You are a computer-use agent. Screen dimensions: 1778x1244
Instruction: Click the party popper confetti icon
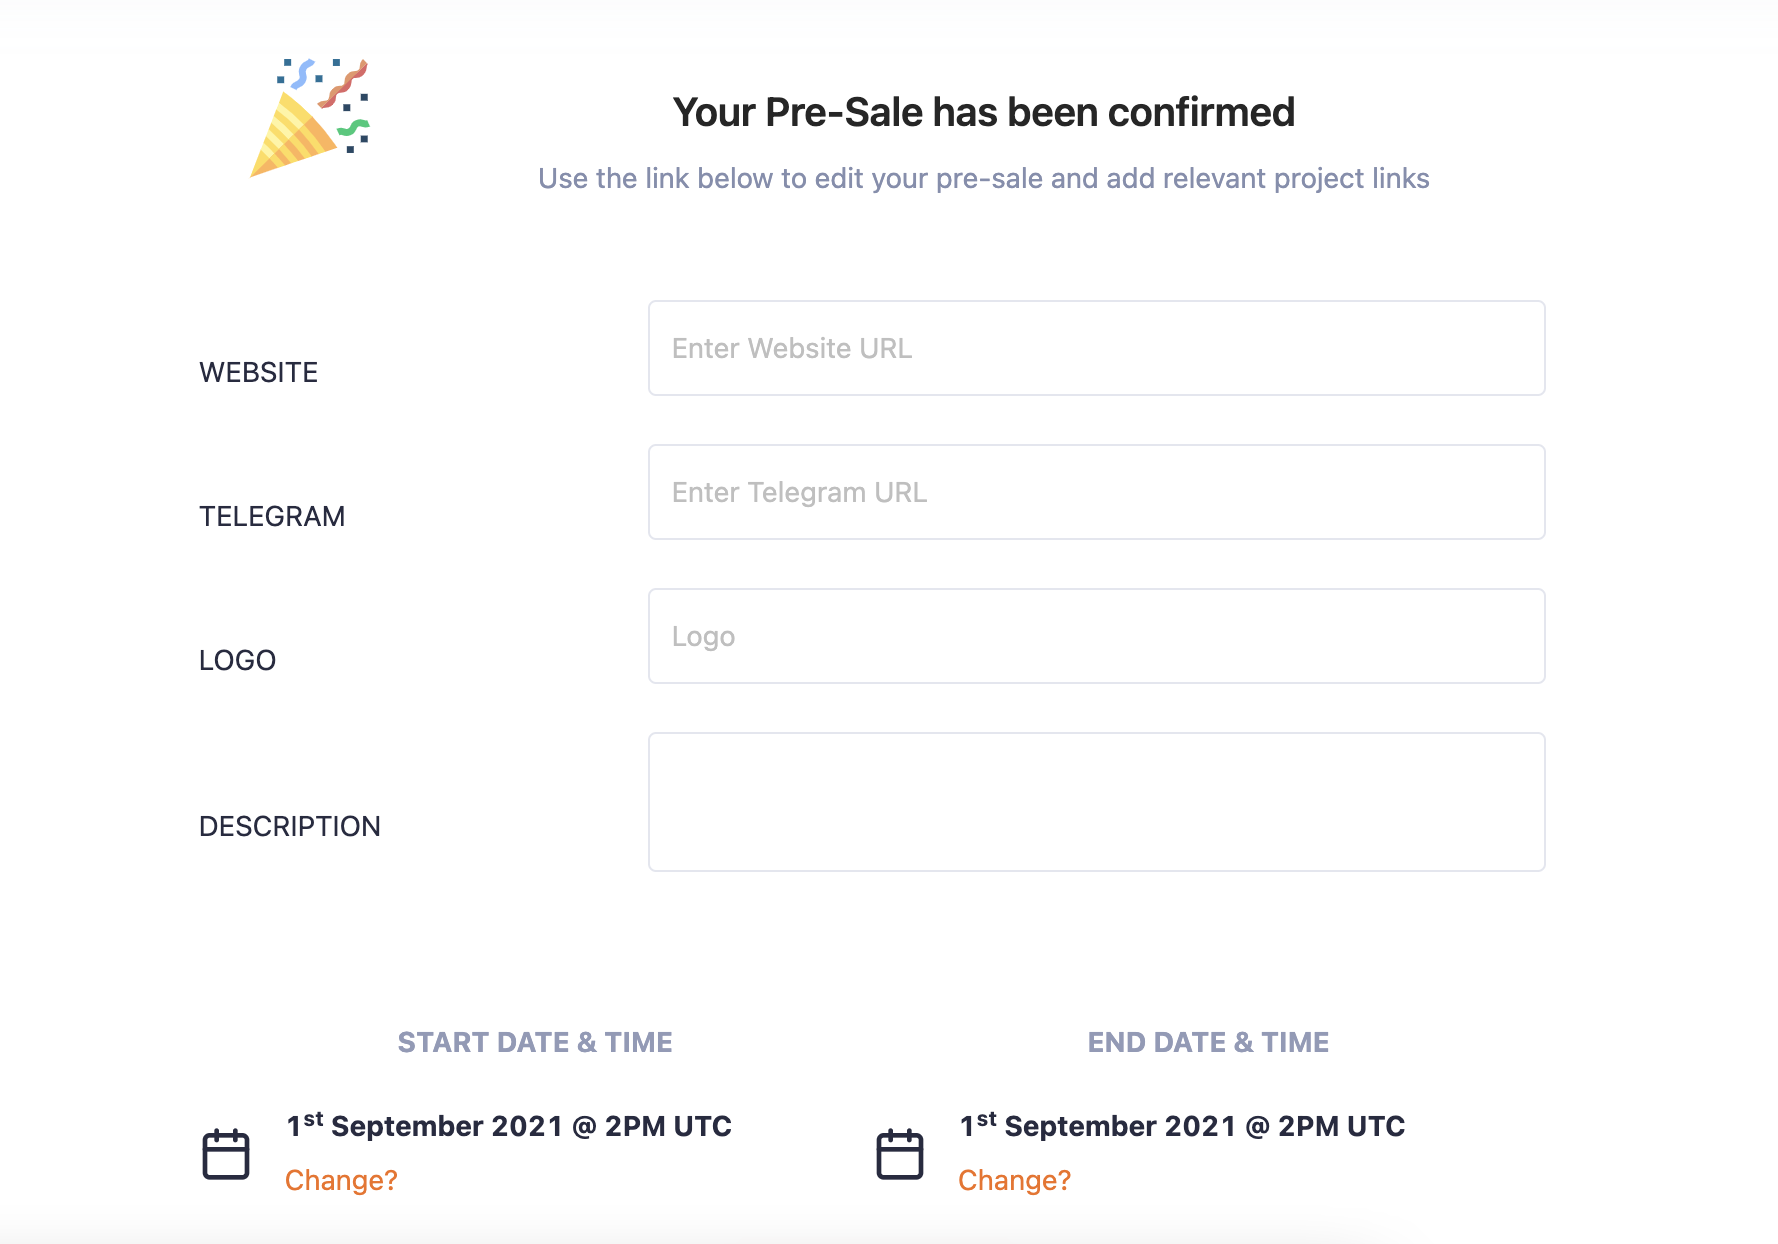(310, 117)
